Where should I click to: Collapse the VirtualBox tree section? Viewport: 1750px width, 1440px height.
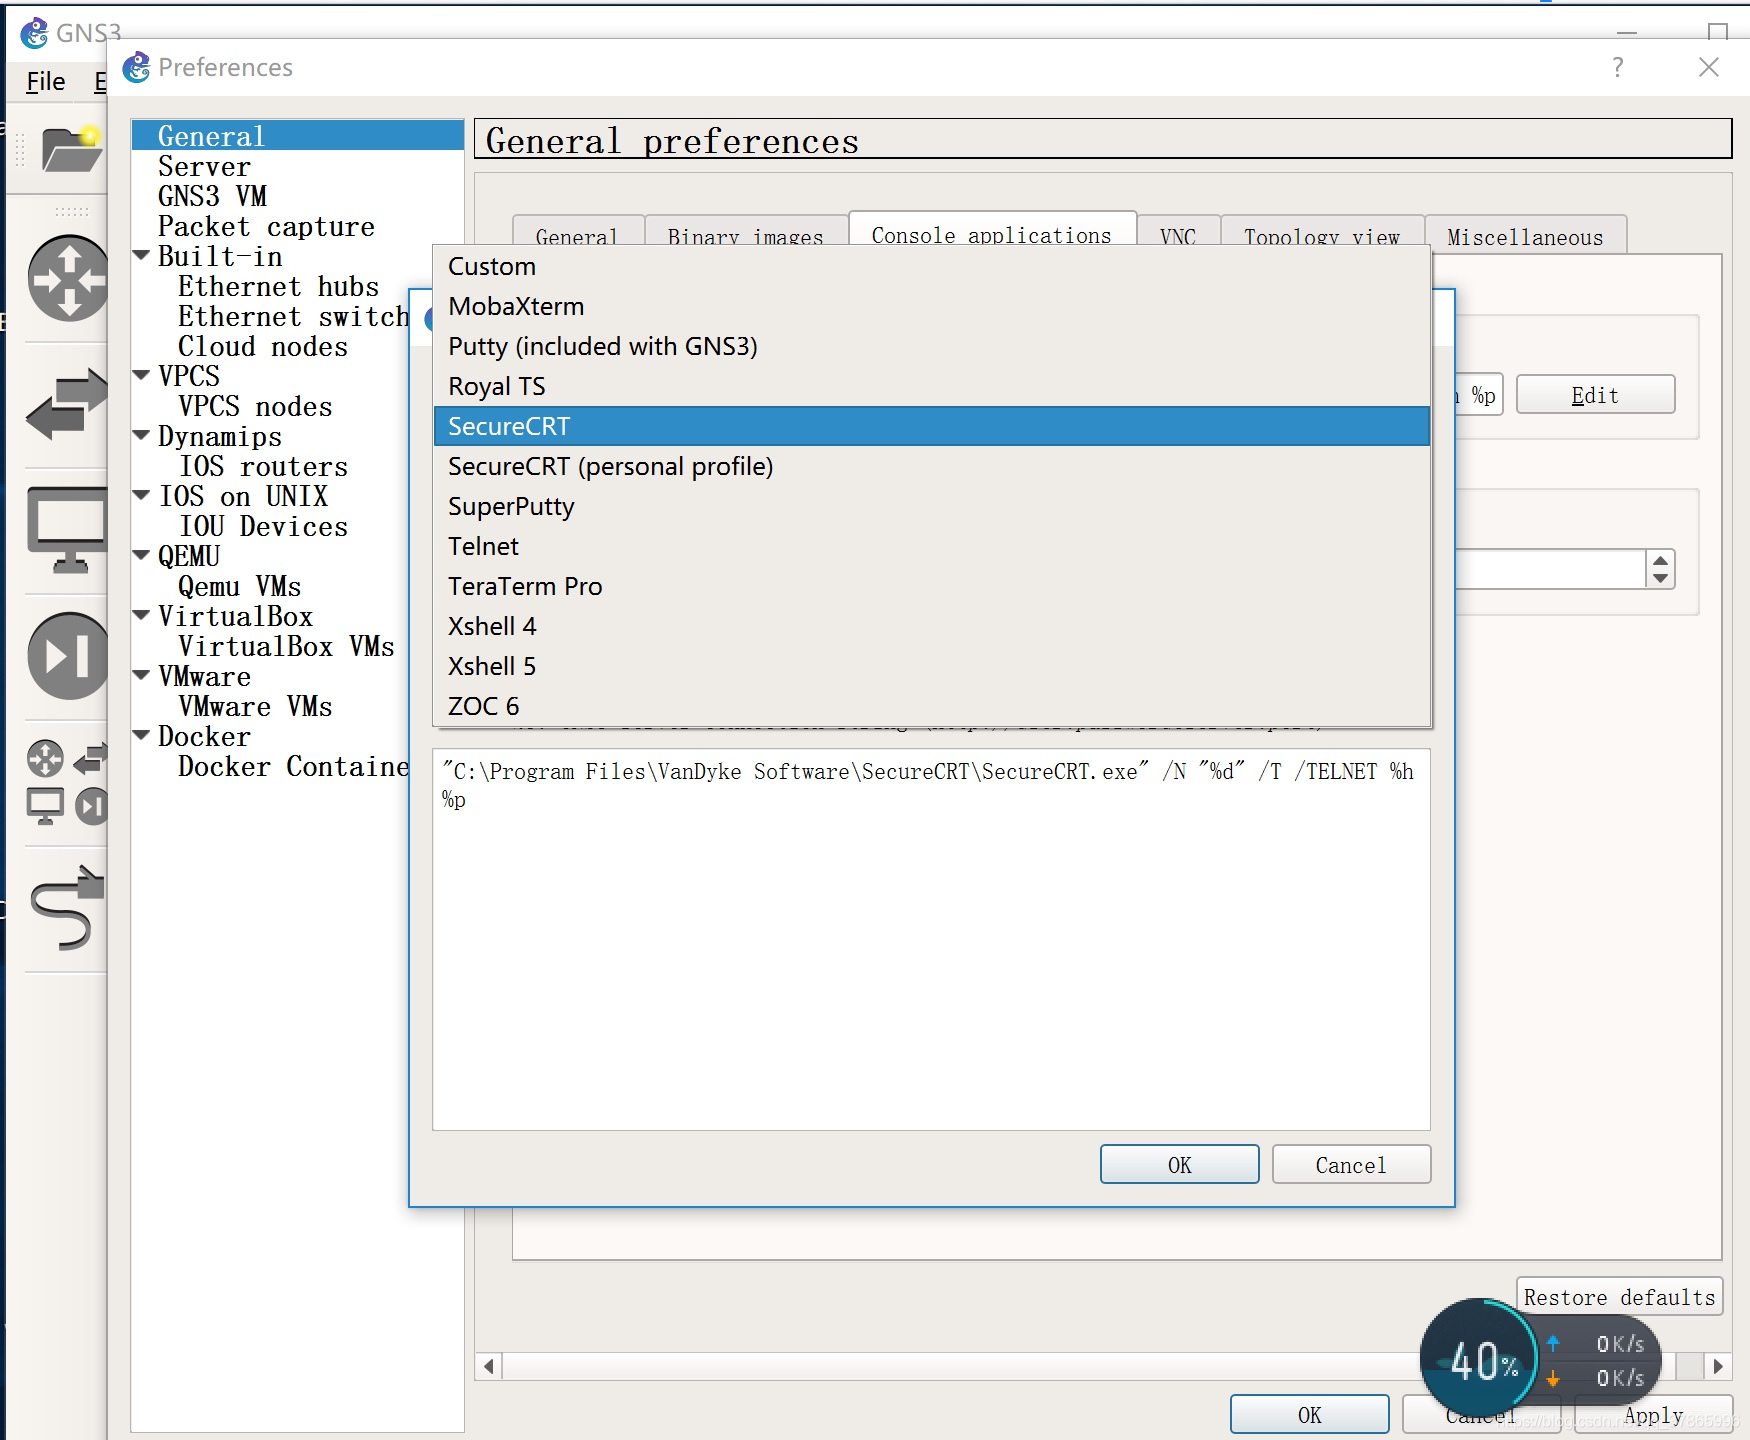pyautogui.click(x=142, y=616)
